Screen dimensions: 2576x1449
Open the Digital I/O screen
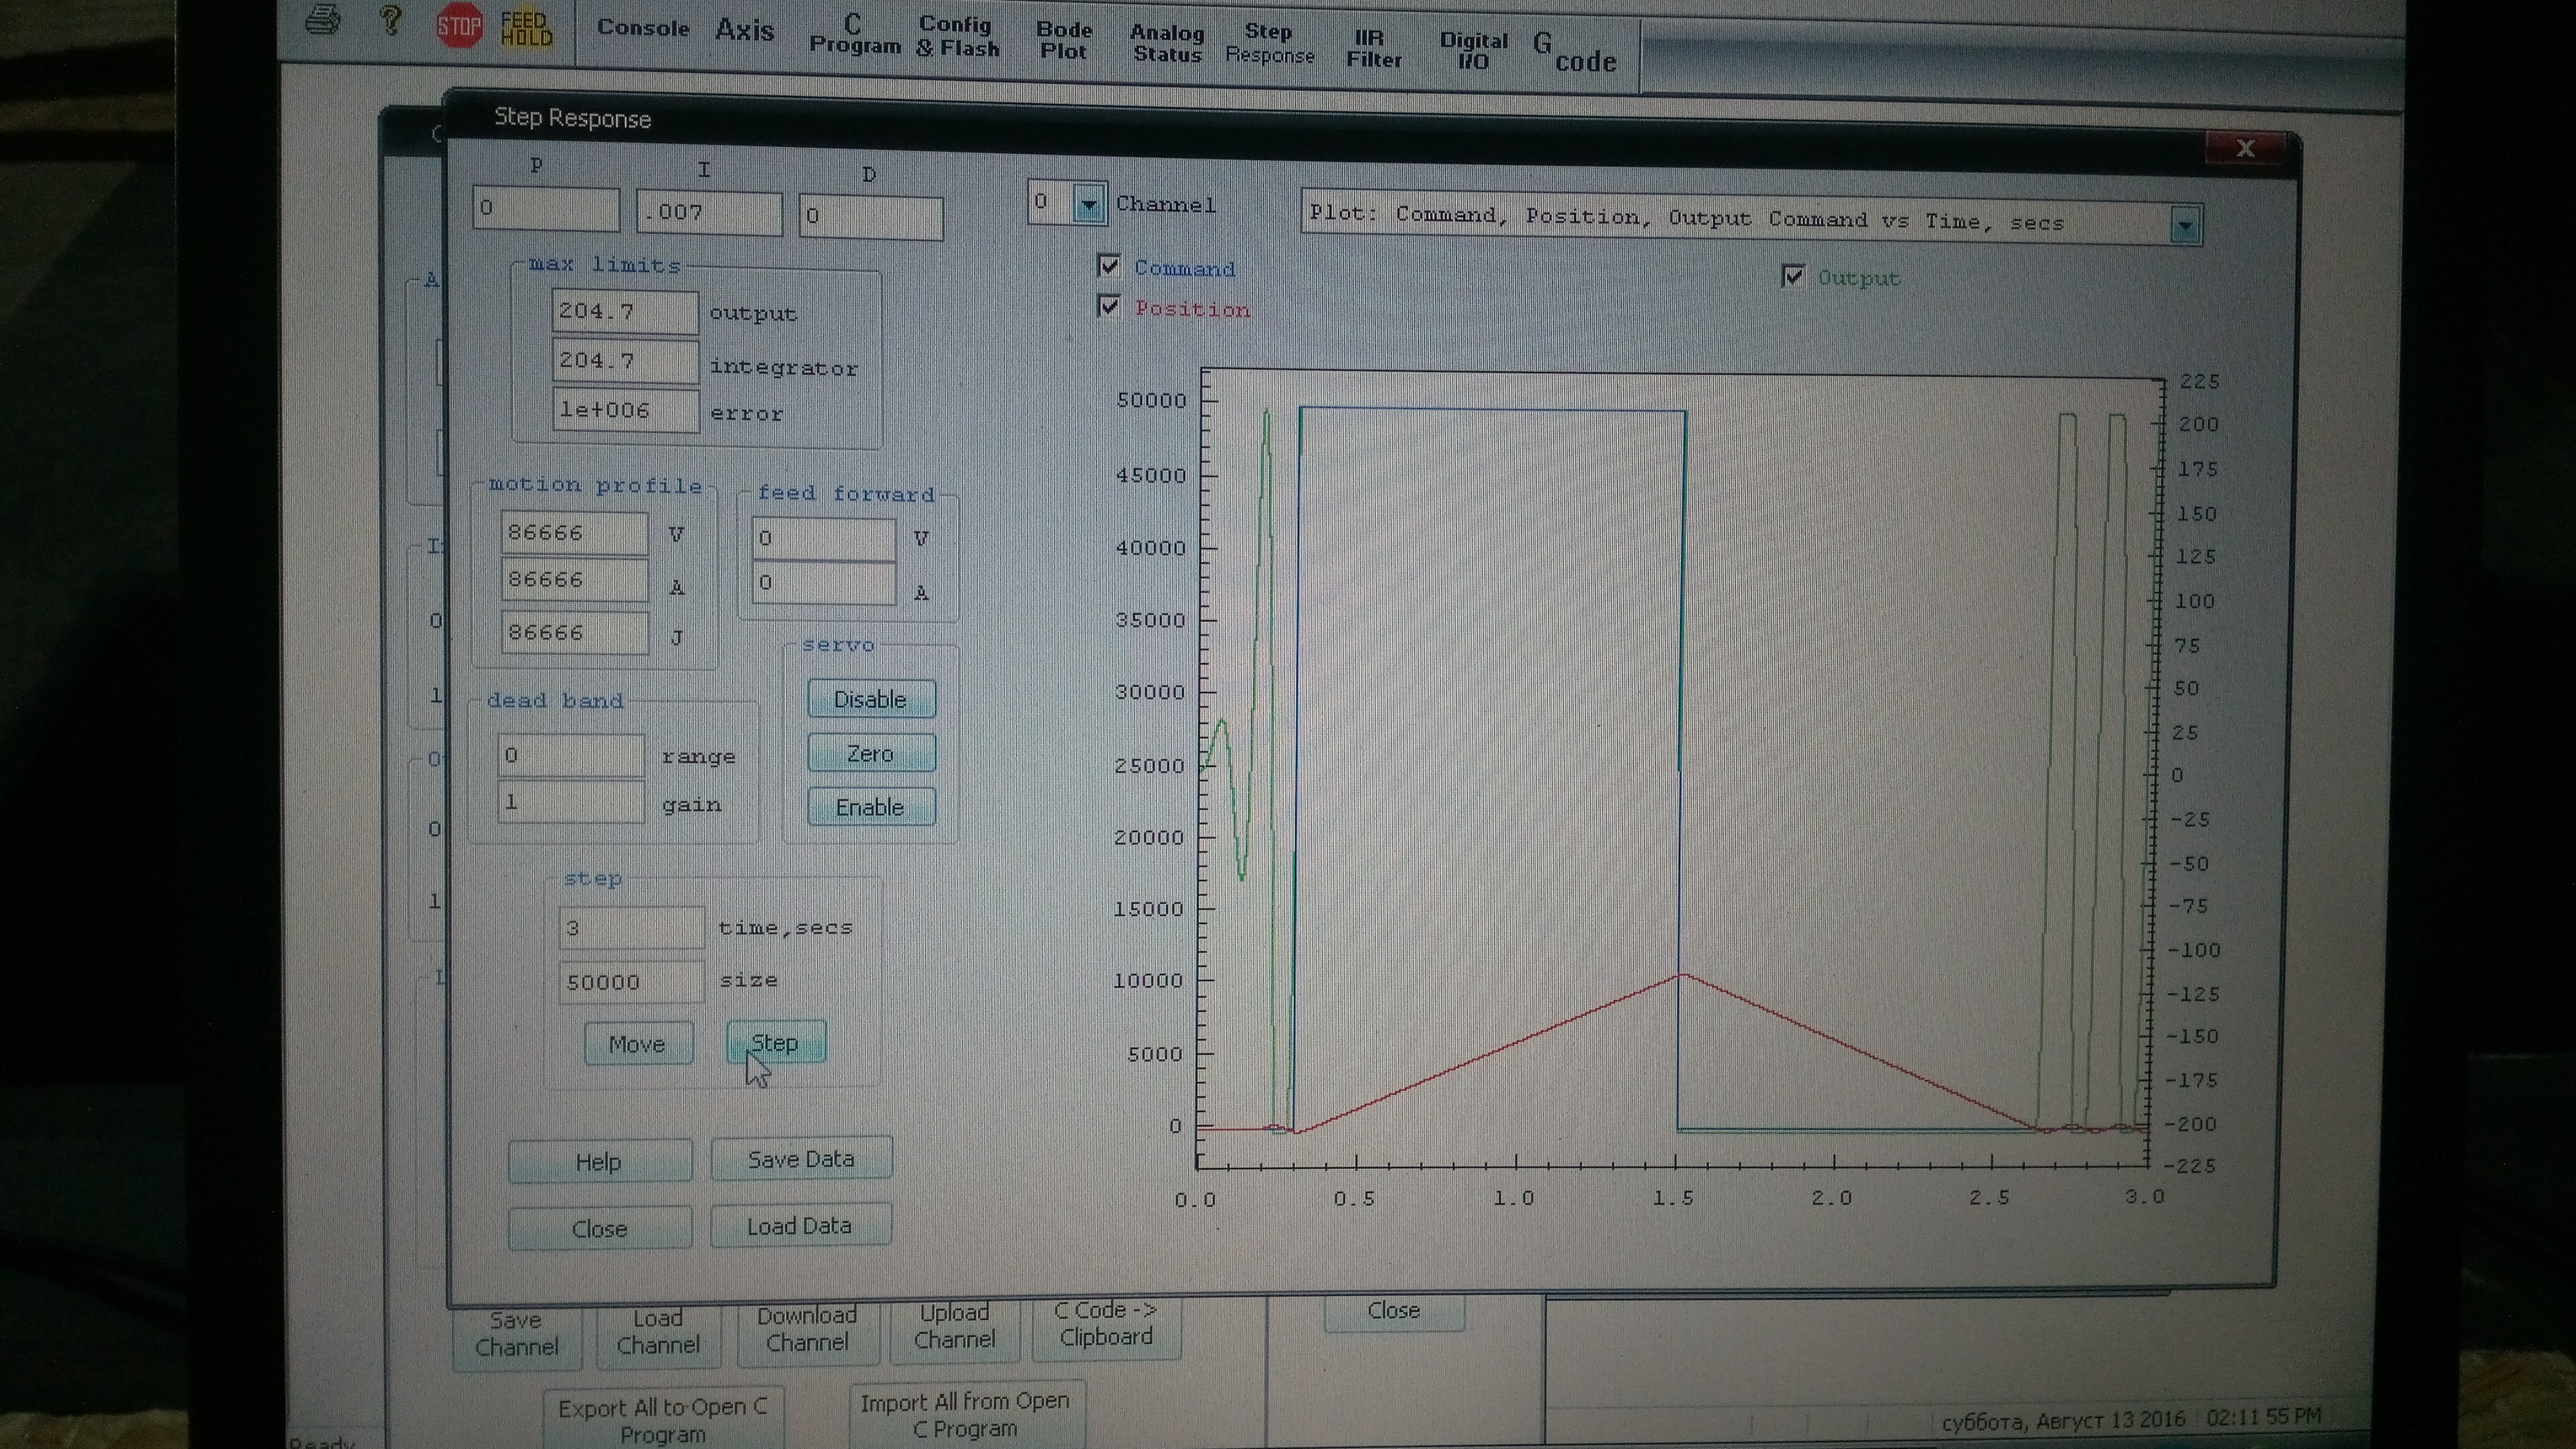[x=1473, y=50]
